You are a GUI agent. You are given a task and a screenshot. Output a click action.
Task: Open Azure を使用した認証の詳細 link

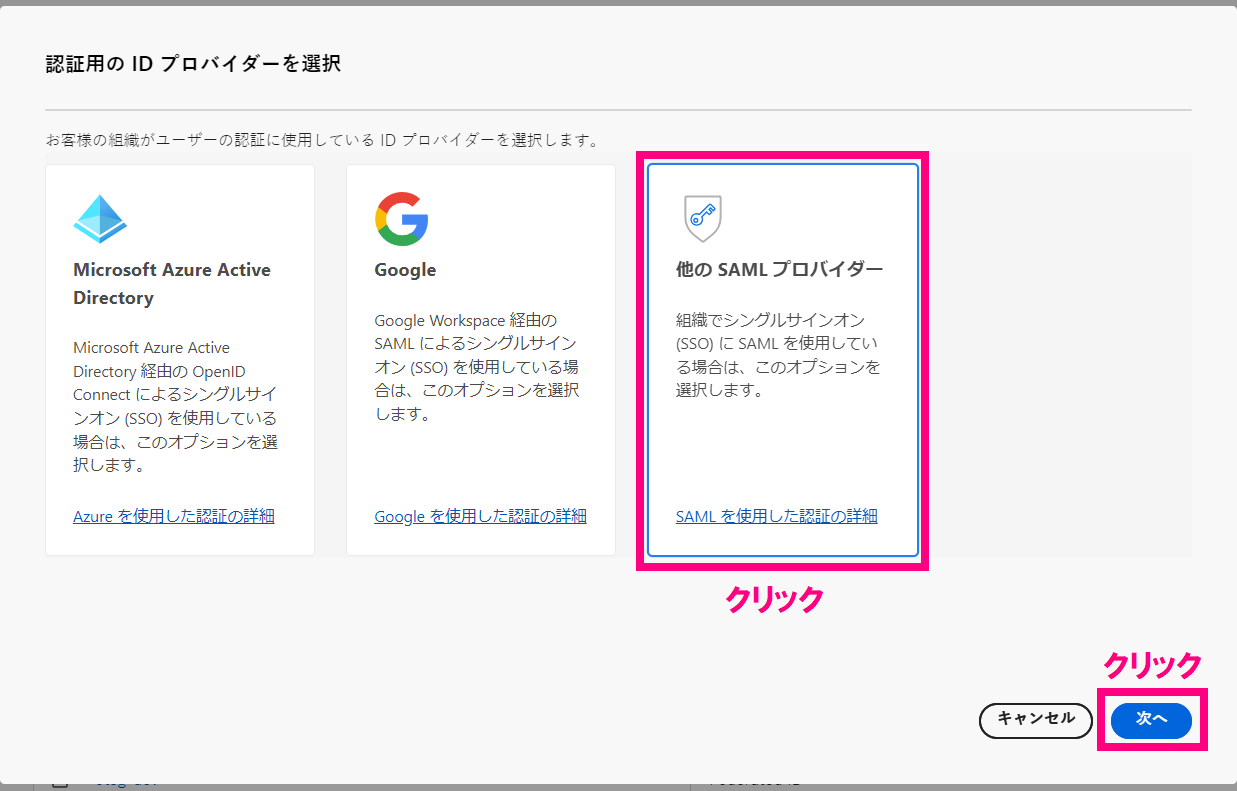pos(174,516)
